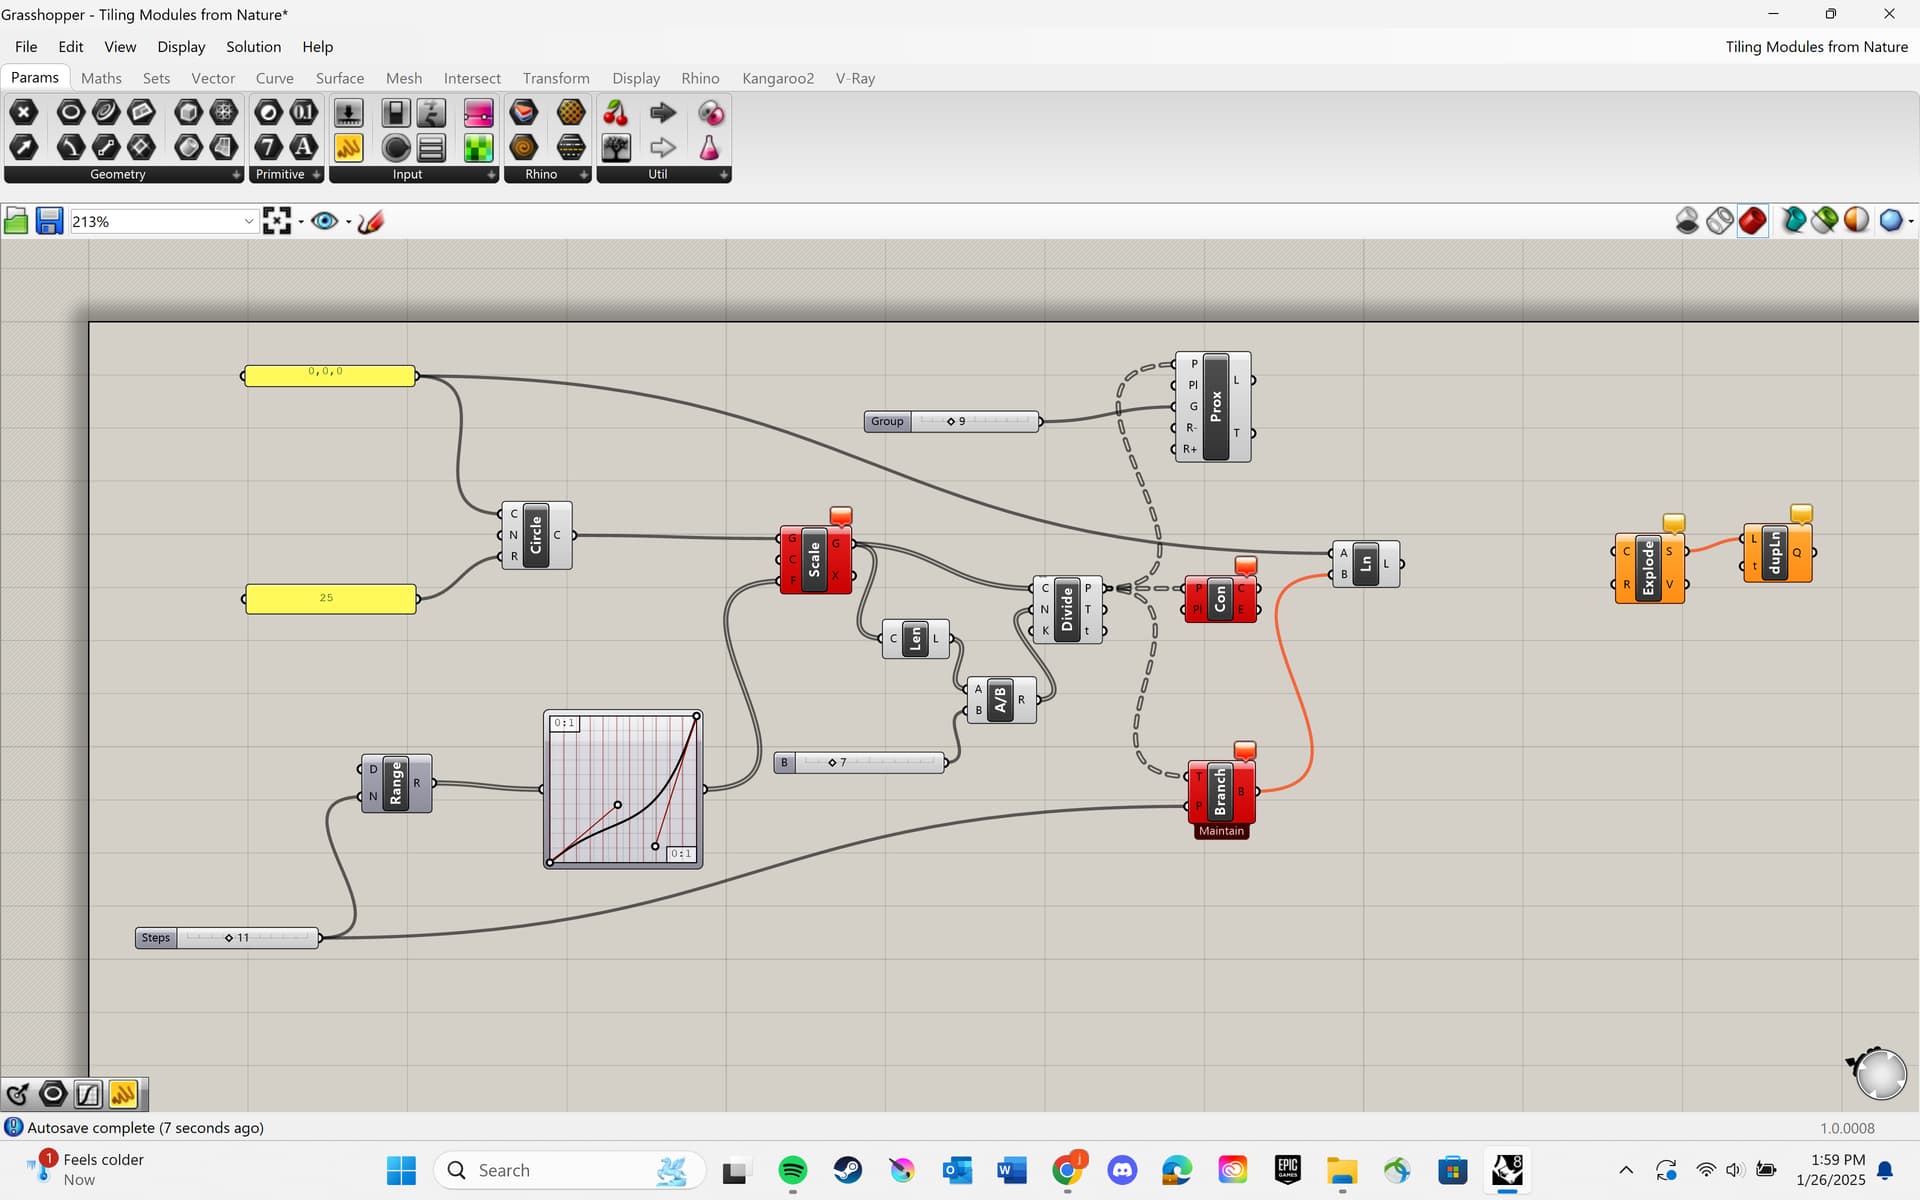Toggle the yellow panel icon at canvas bottom

(x=123, y=1094)
